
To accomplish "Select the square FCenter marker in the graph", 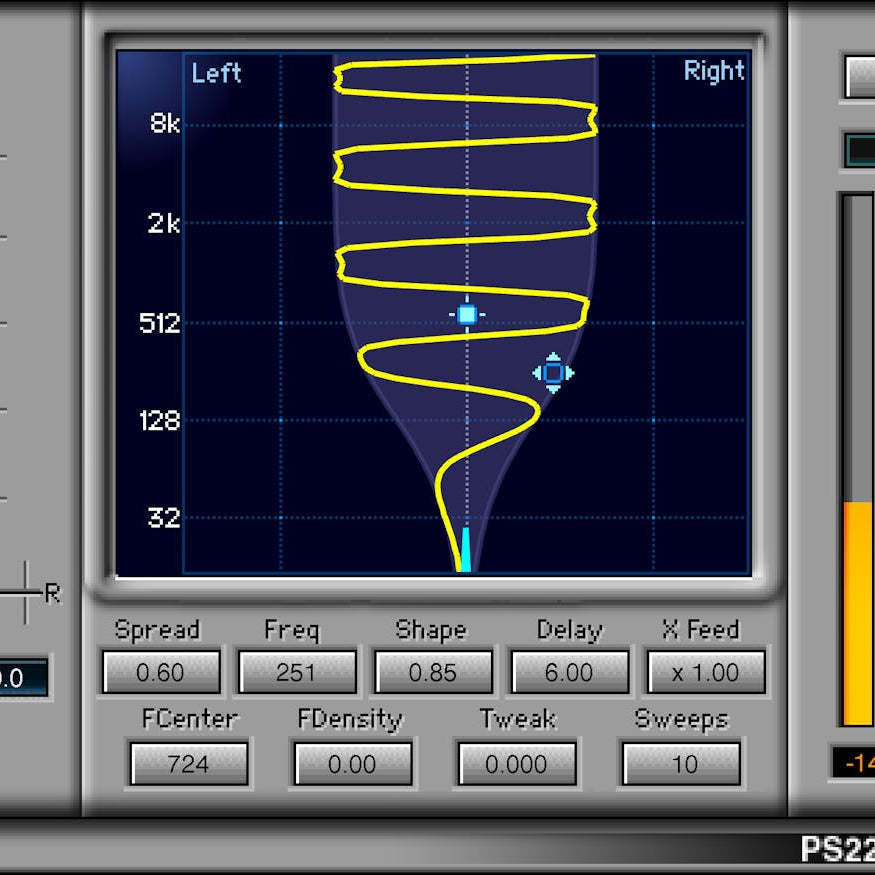I will 468,315.
